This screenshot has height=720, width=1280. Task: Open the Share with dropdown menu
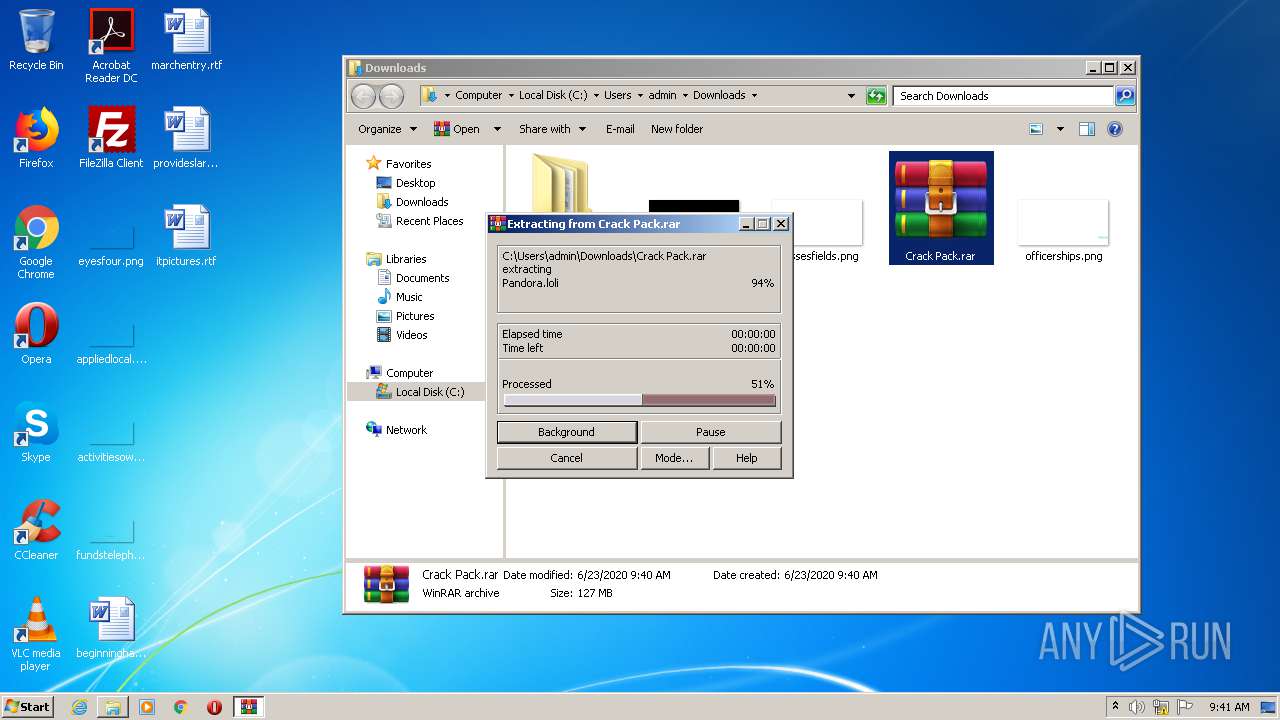click(x=551, y=129)
